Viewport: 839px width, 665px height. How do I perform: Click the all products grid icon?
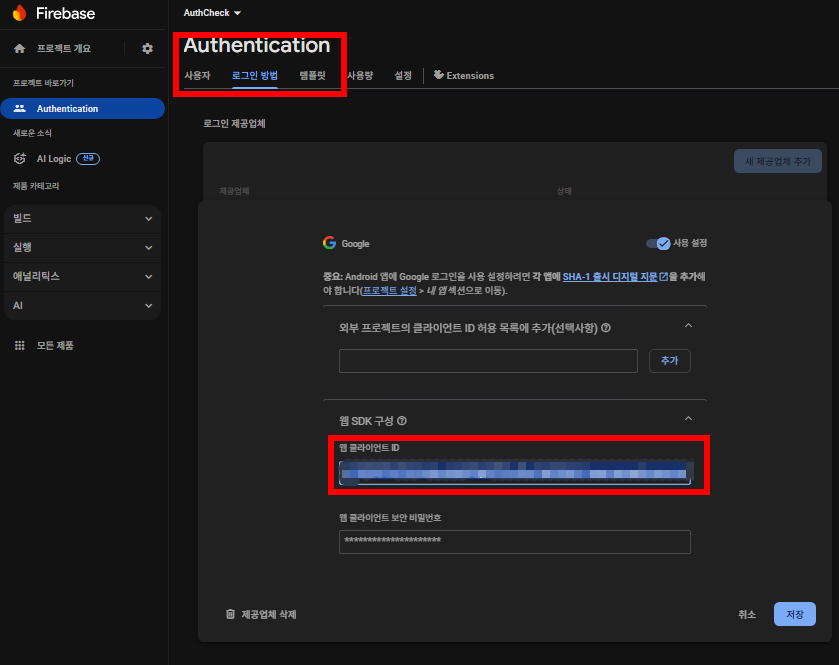[20, 346]
